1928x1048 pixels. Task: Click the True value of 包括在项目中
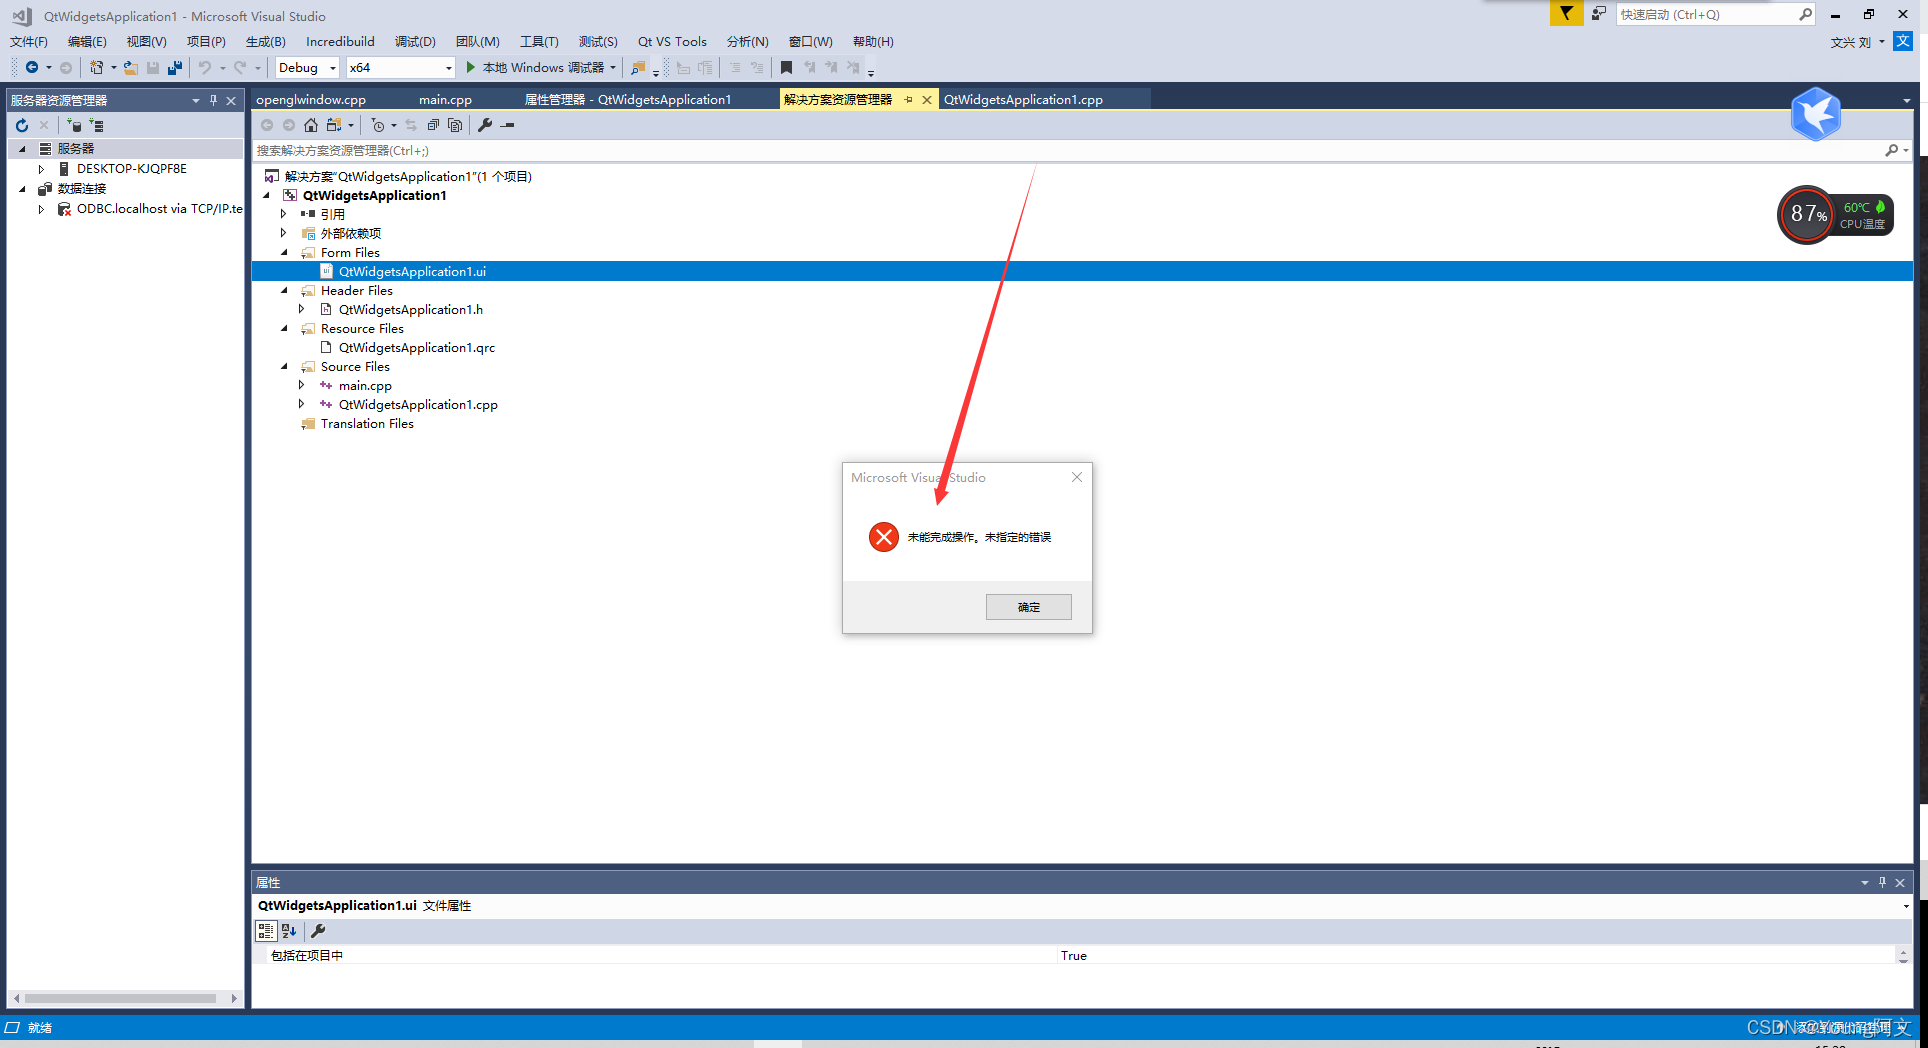point(1074,956)
